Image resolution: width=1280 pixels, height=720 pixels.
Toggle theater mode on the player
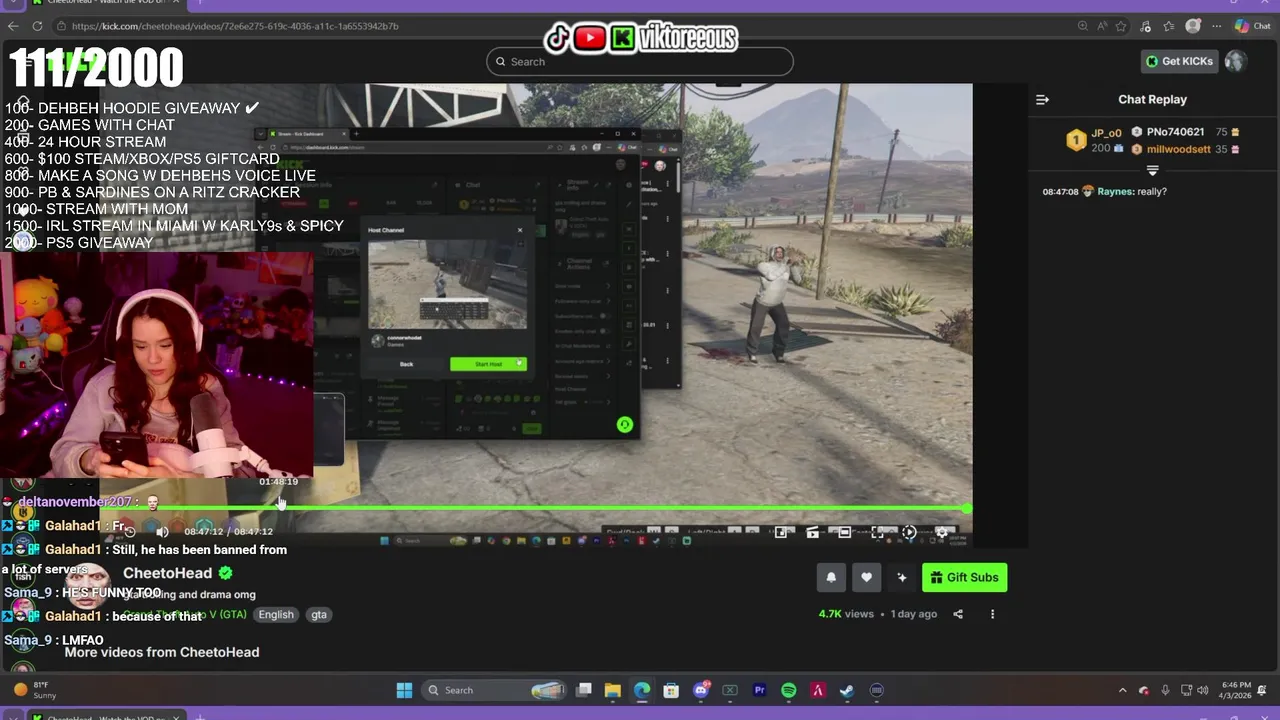[845, 533]
